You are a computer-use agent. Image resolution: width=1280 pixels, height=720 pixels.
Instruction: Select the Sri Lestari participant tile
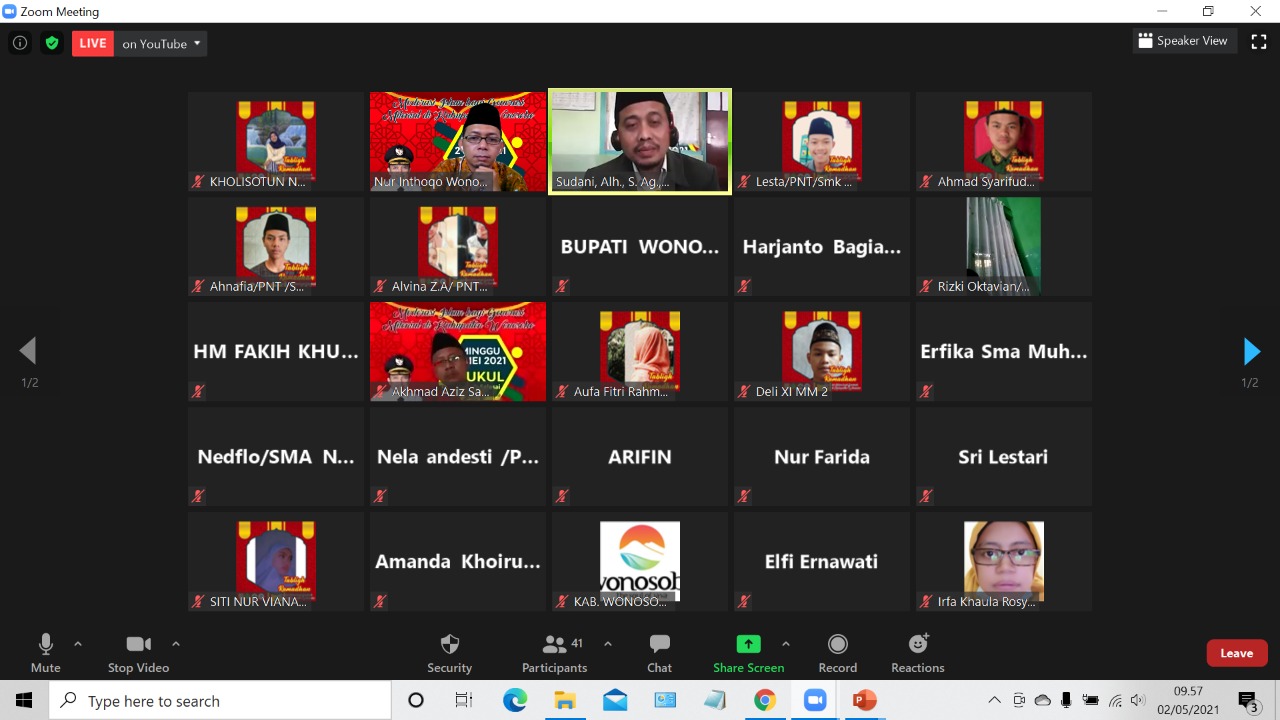(1004, 456)
